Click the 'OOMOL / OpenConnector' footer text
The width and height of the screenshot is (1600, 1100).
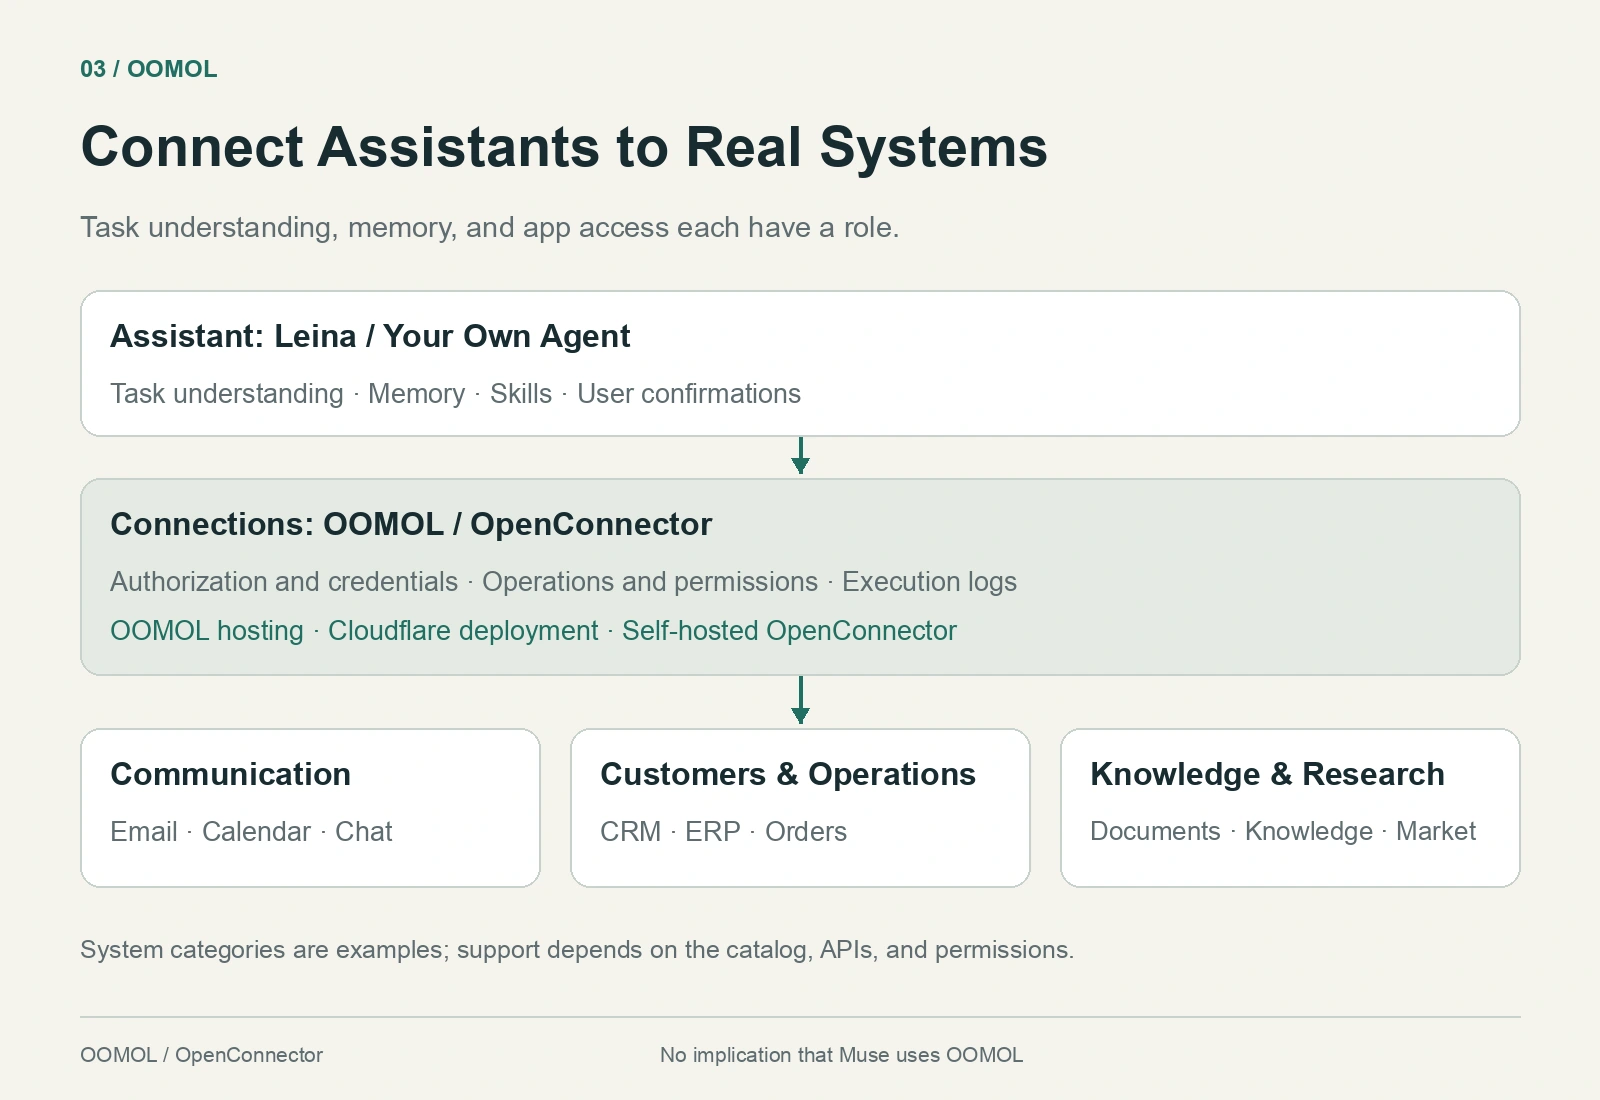(x=201, y=1055)
